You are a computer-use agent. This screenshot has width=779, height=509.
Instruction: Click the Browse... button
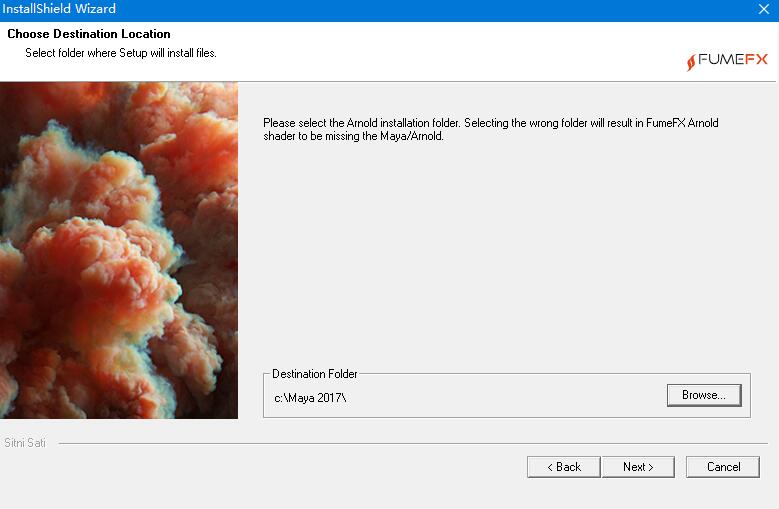704,395
